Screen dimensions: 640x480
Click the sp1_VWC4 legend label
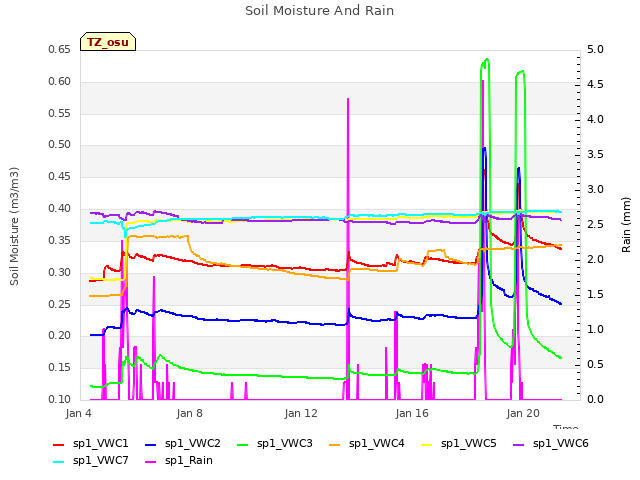376,443
